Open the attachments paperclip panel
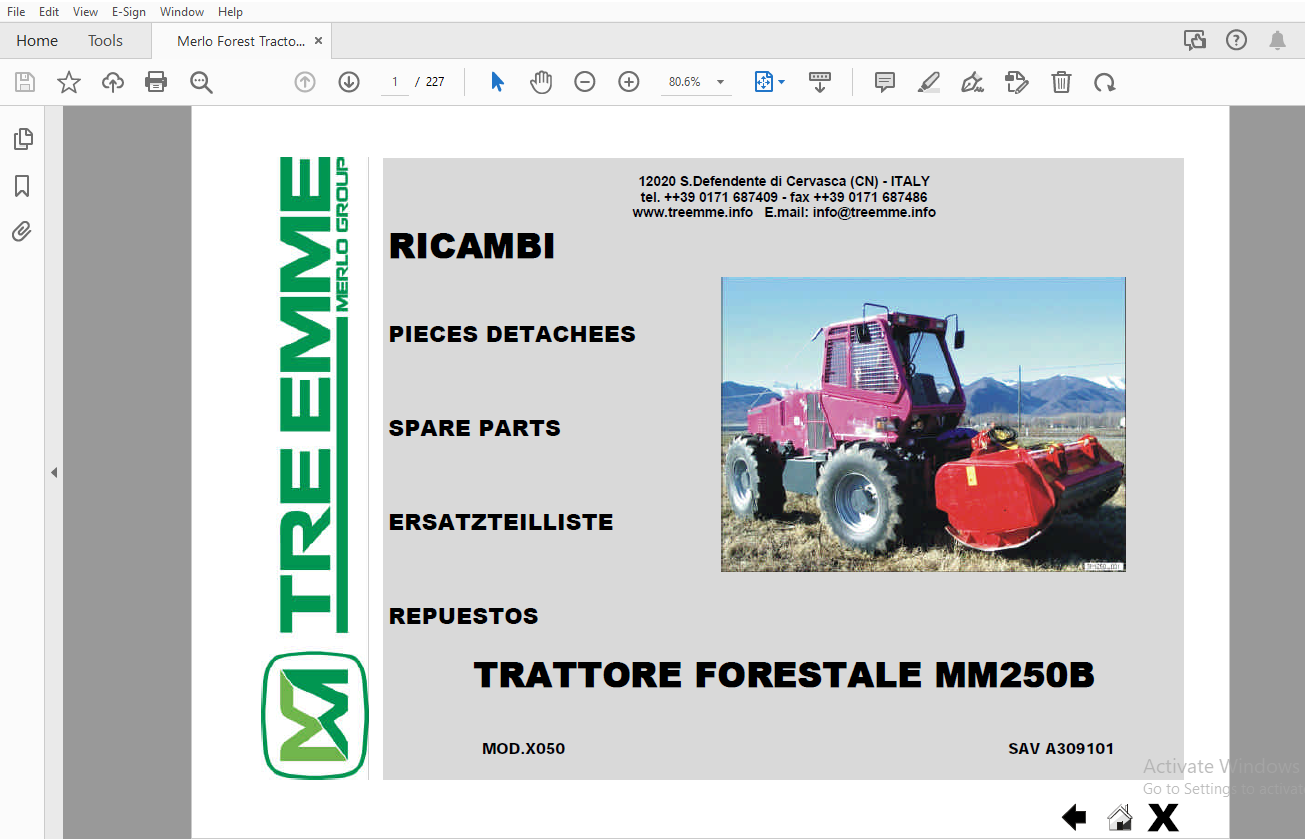Screen dimensions: 1305x839 point(22,232)
